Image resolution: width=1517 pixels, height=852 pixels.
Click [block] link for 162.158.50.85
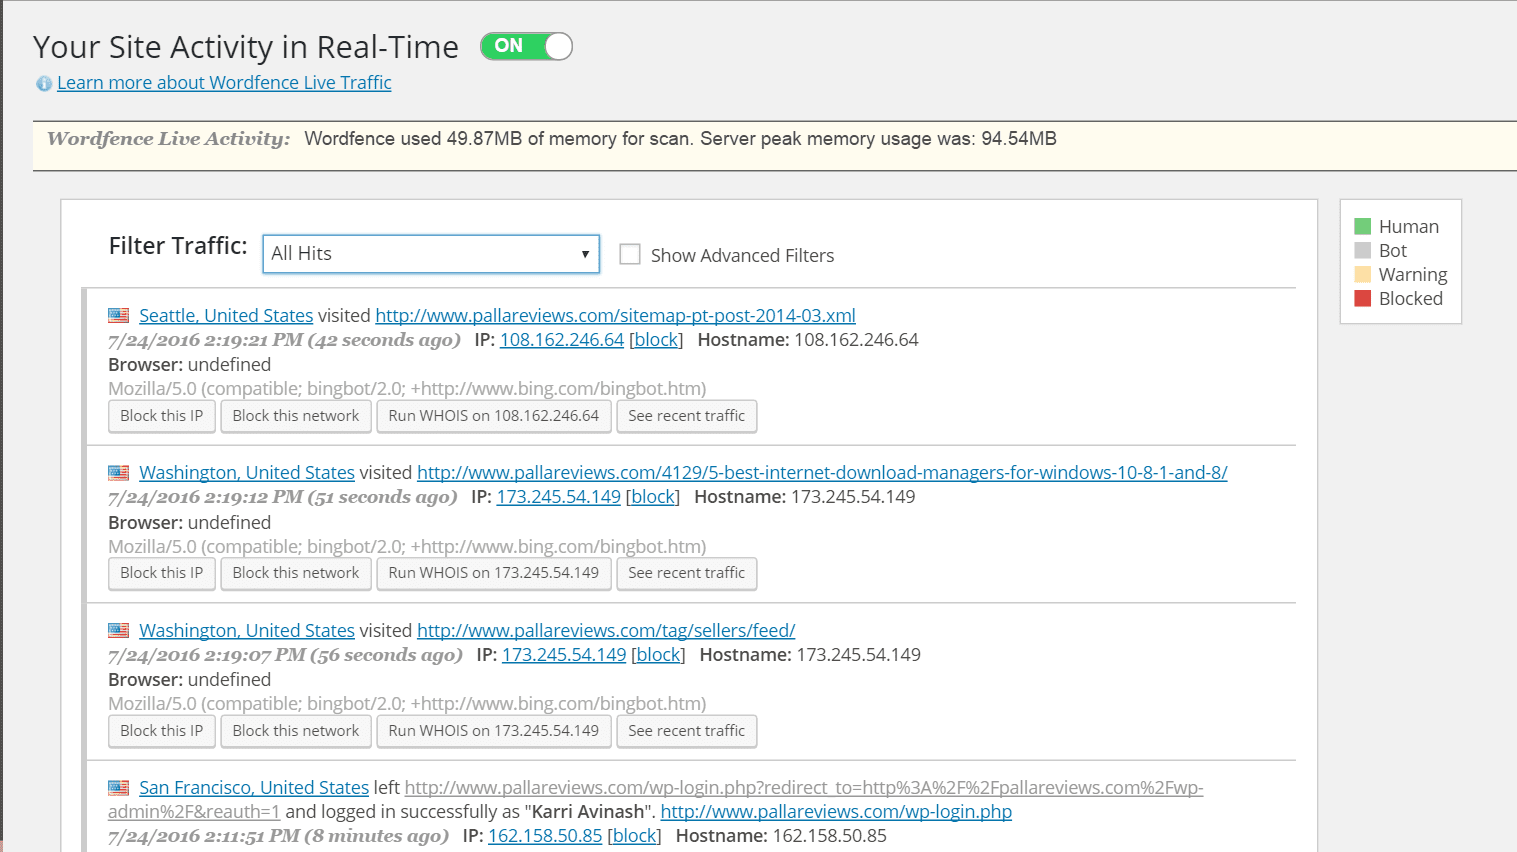[x=634, y=836]
